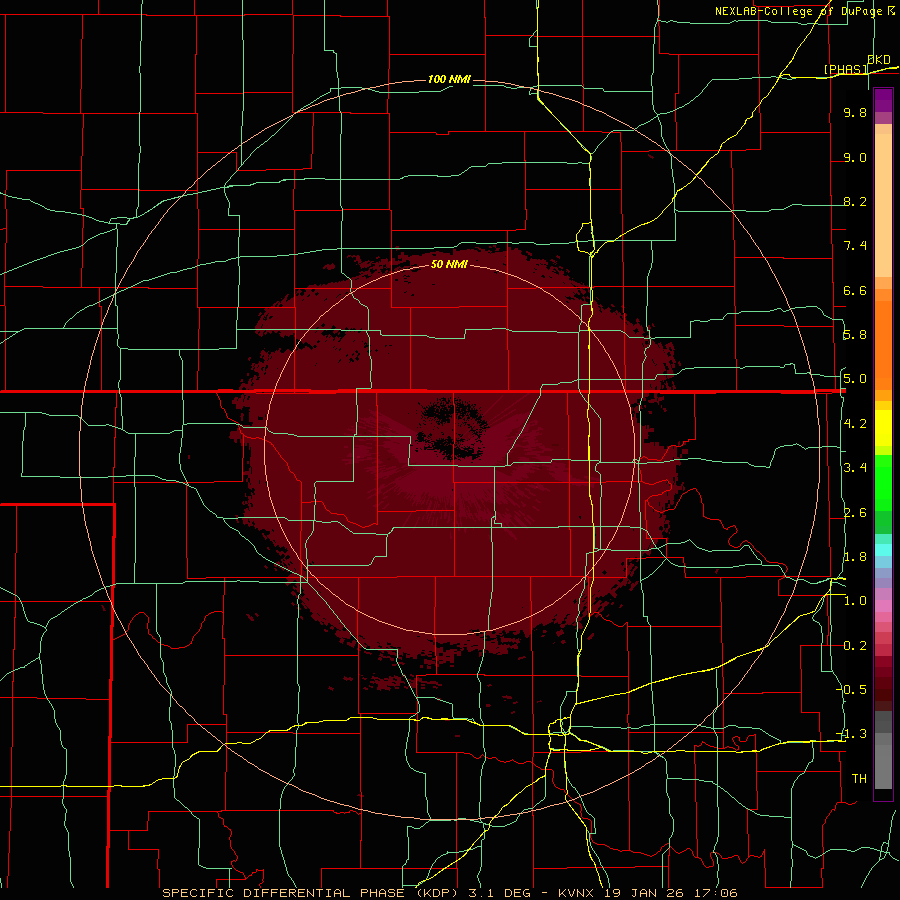The width and height of the screenshot is (900, 900).
Task: Click the "DKD" label above the color bar
Action: [879, 60]
